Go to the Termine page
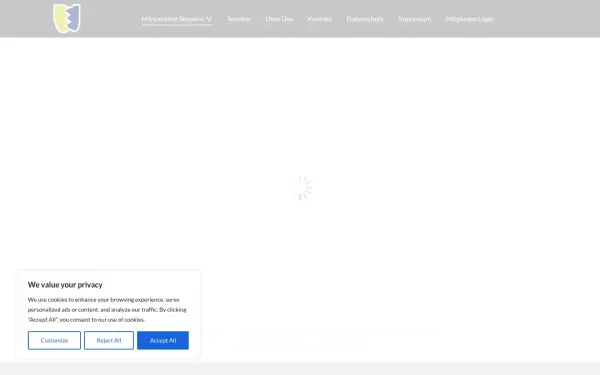The image size is (600, 375). [238, 19]
